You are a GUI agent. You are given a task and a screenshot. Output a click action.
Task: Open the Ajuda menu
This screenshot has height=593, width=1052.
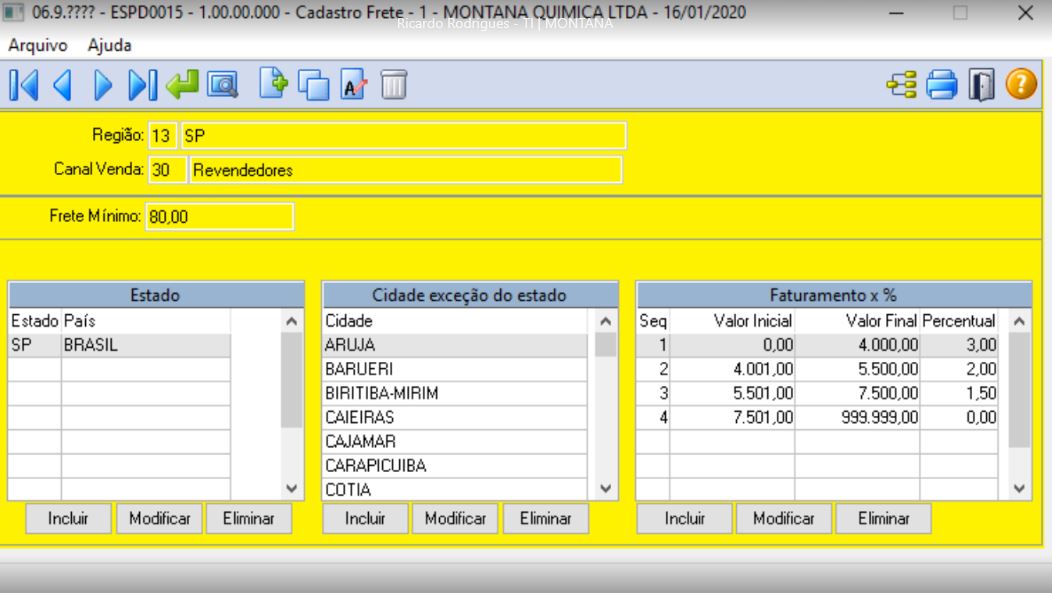point(109,46)
